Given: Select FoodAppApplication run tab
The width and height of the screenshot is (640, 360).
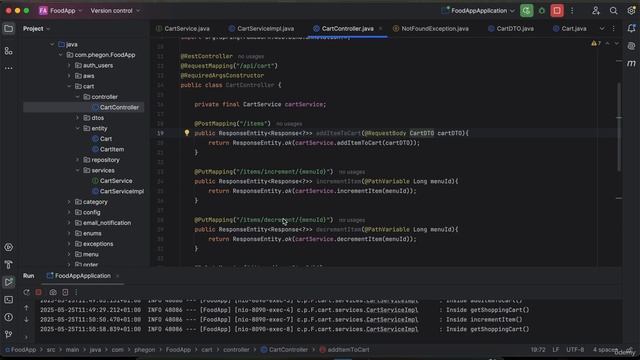Looking at the screenshot, I should coord(78,276).
